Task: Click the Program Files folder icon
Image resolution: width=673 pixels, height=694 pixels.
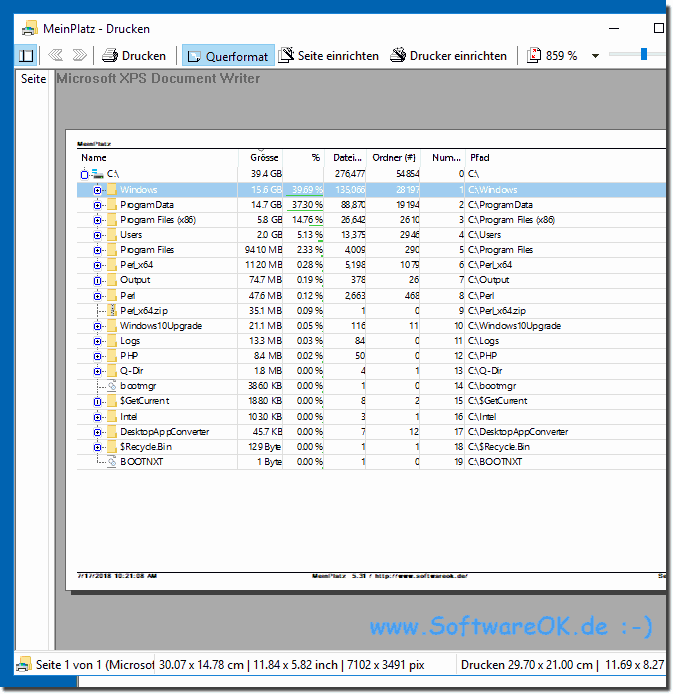Action: tap(112, 250)
